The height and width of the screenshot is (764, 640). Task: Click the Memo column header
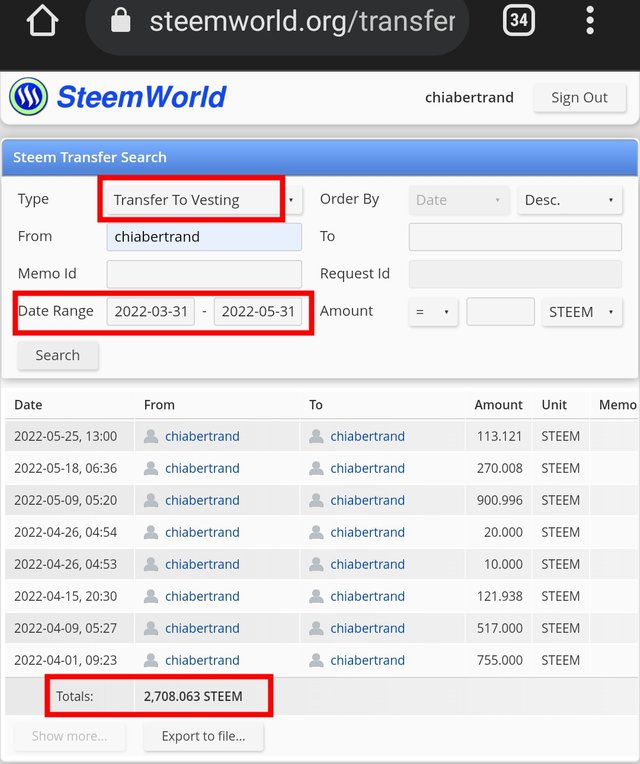(618, 405)
